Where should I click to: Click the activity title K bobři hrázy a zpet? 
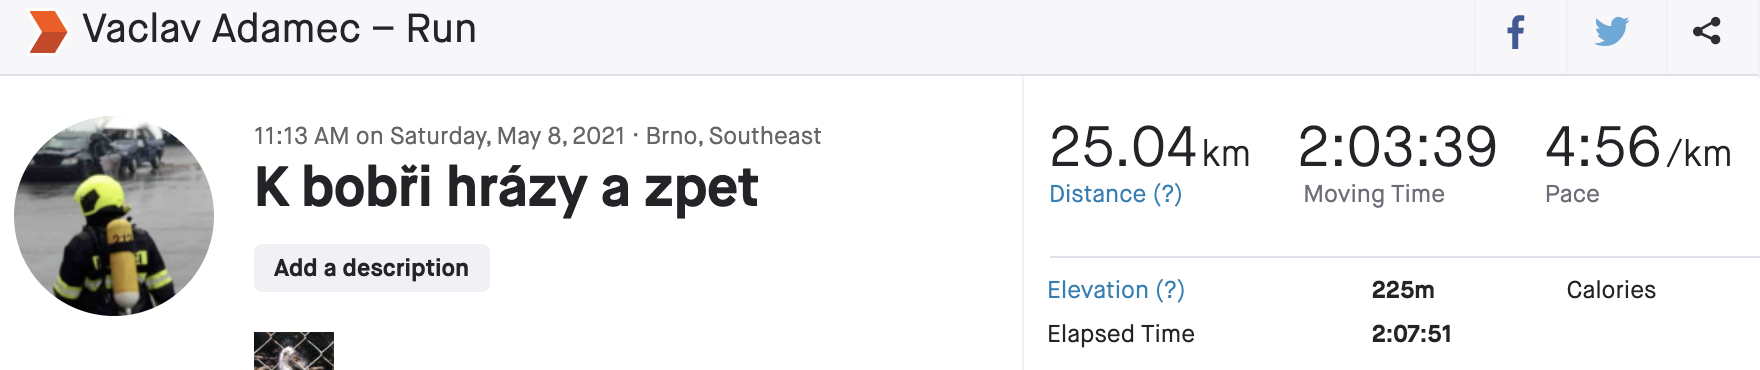coord(506,188)
